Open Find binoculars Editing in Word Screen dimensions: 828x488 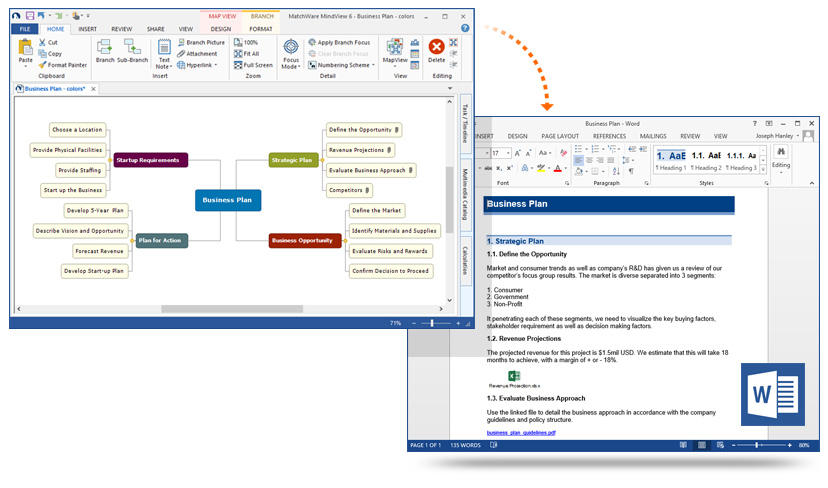[780, 153]
